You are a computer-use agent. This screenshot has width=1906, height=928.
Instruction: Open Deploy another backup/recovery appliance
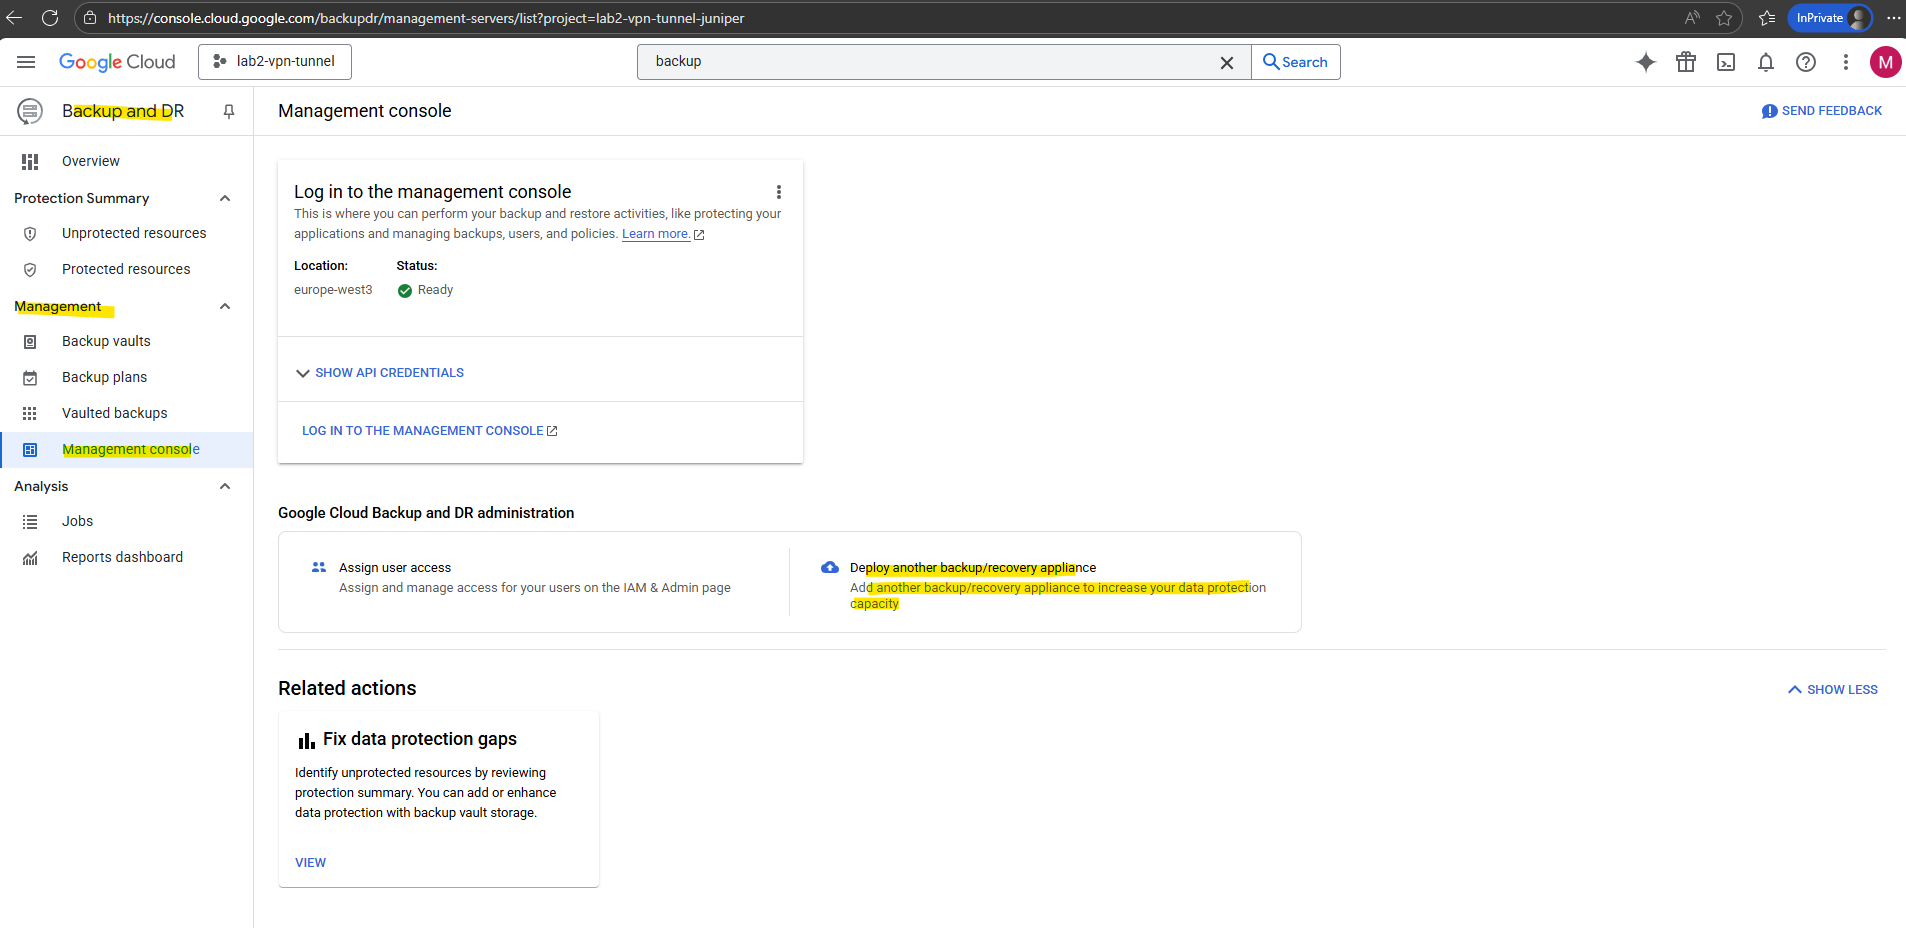click(973, 568)
